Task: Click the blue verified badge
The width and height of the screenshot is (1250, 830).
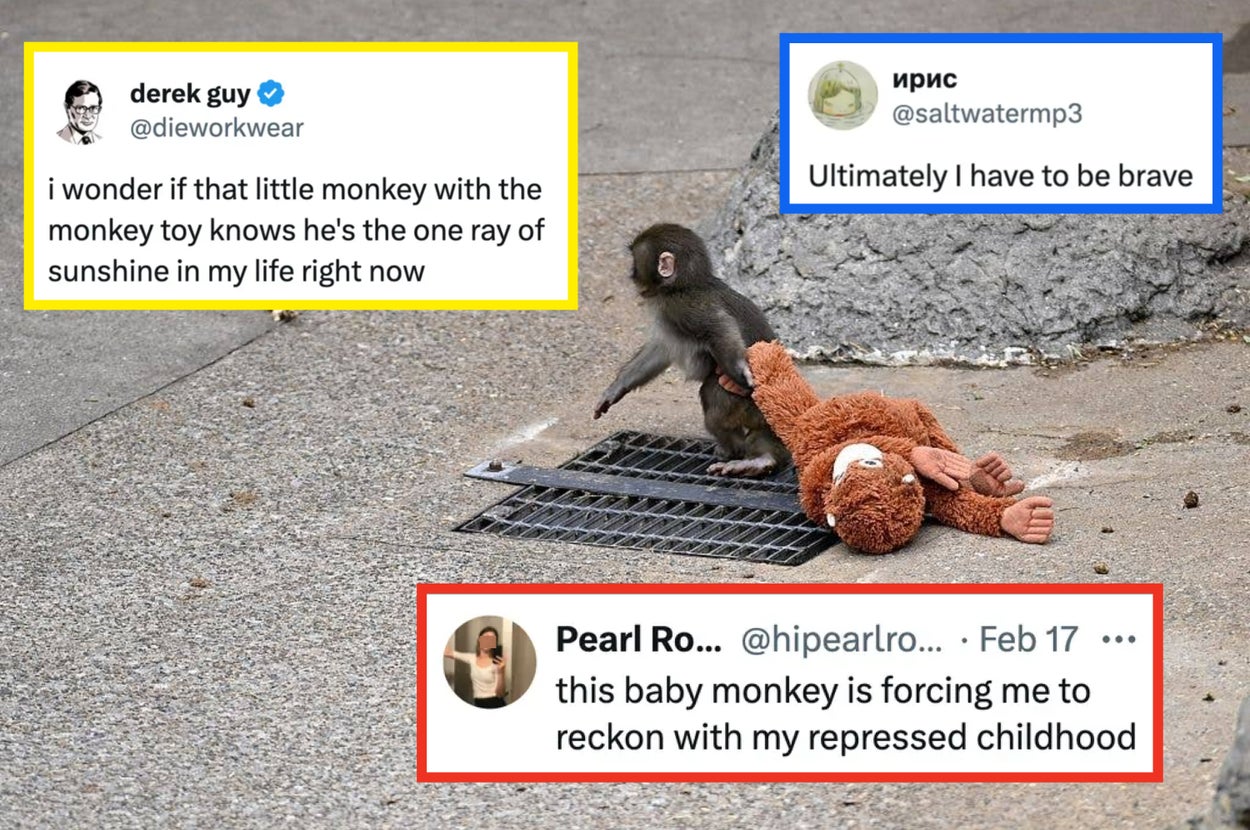Action: pyautogui.click(x=271, y=95)
